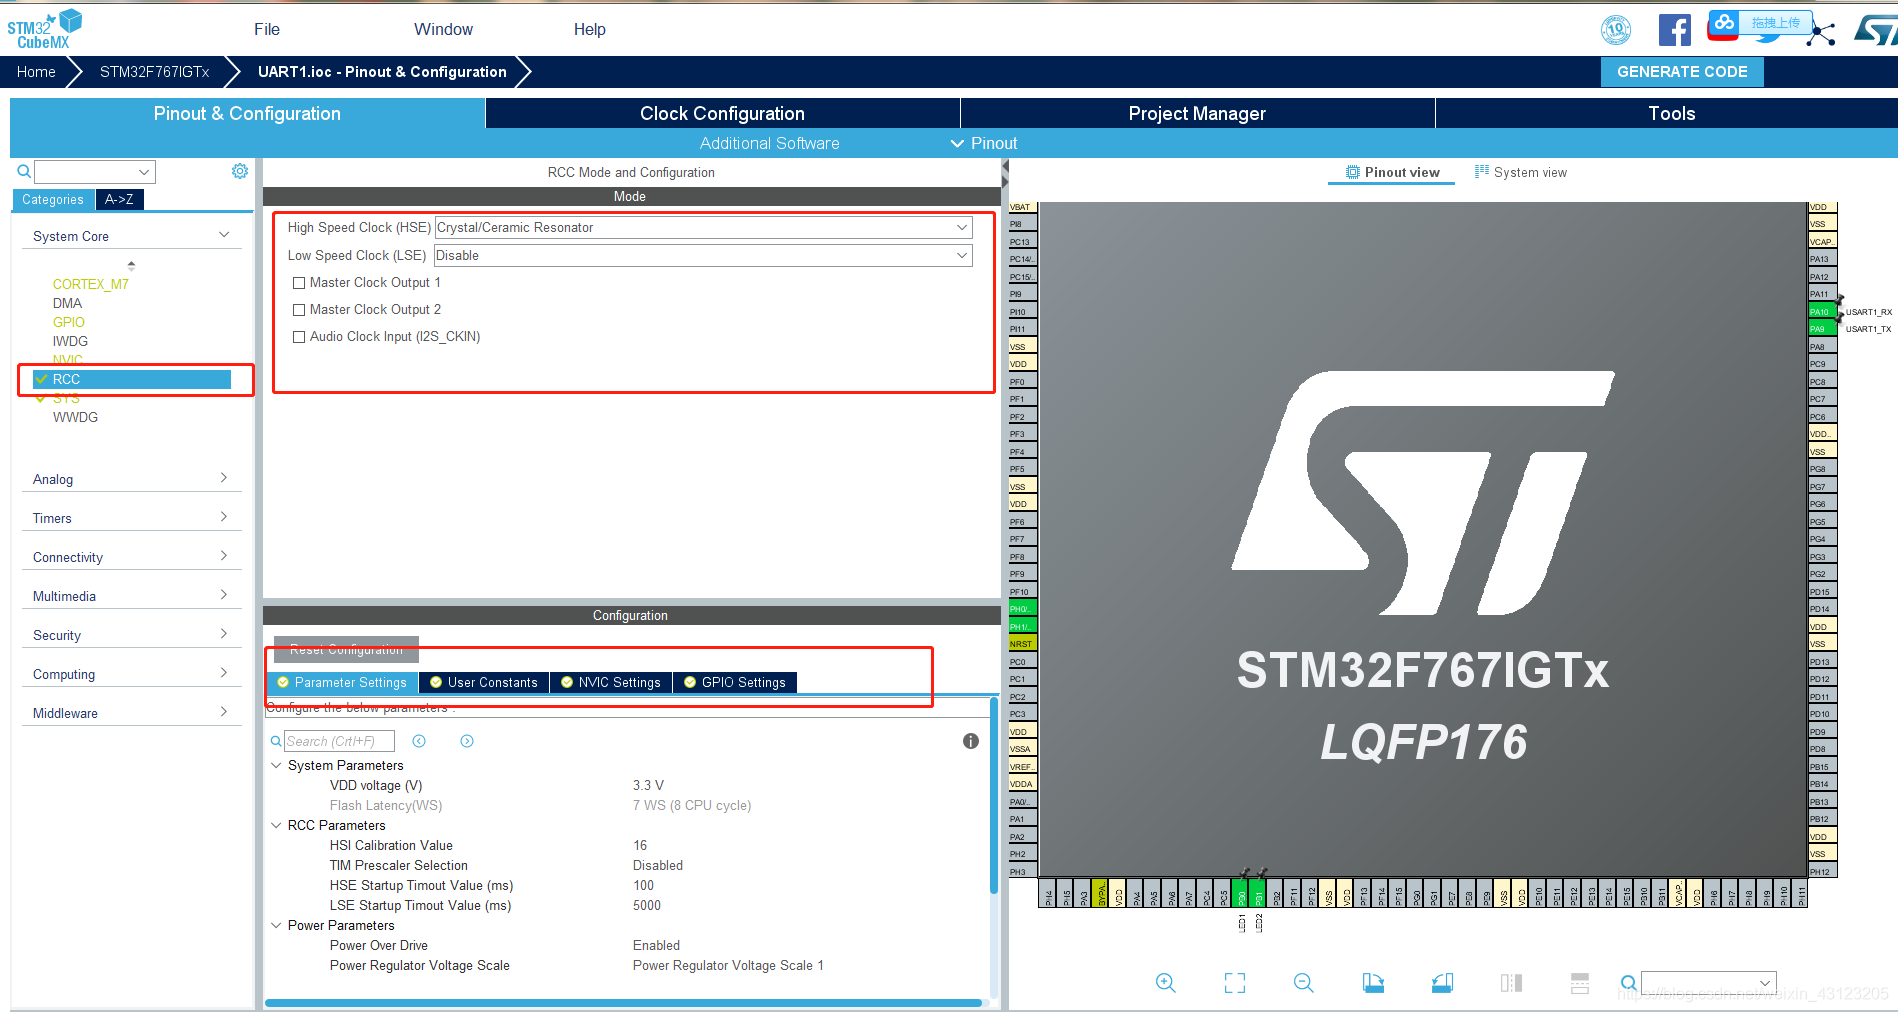This screenshot has width=1898, height=1012.
Task: Select RCC in the System Core list
Action: tap(132, 379)
